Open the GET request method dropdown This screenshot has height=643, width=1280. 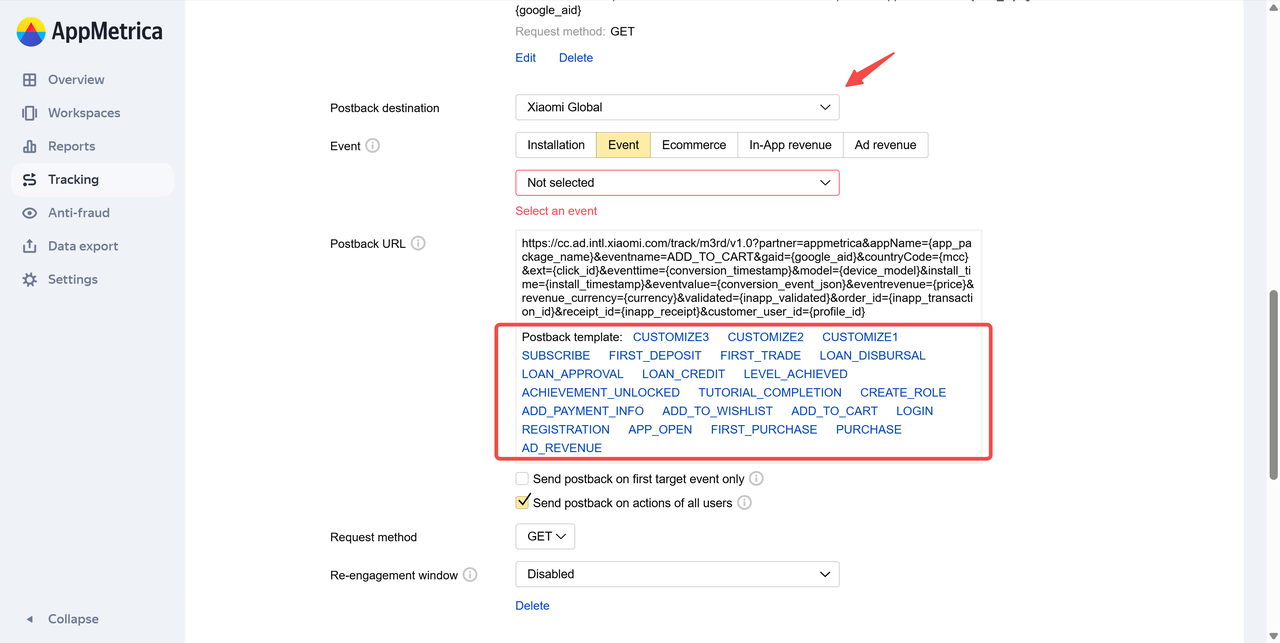(545, 537)
